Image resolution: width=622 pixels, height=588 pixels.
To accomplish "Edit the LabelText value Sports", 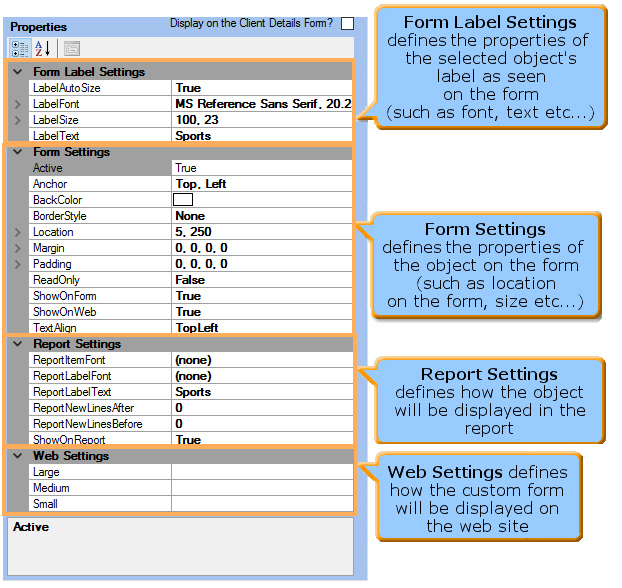I will click(260, 136).
